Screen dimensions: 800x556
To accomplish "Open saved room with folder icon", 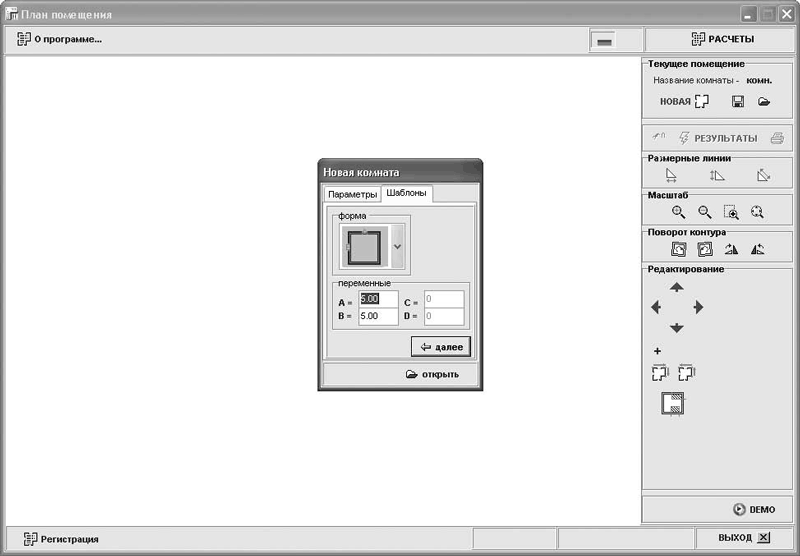I will [x=763, y=102].
